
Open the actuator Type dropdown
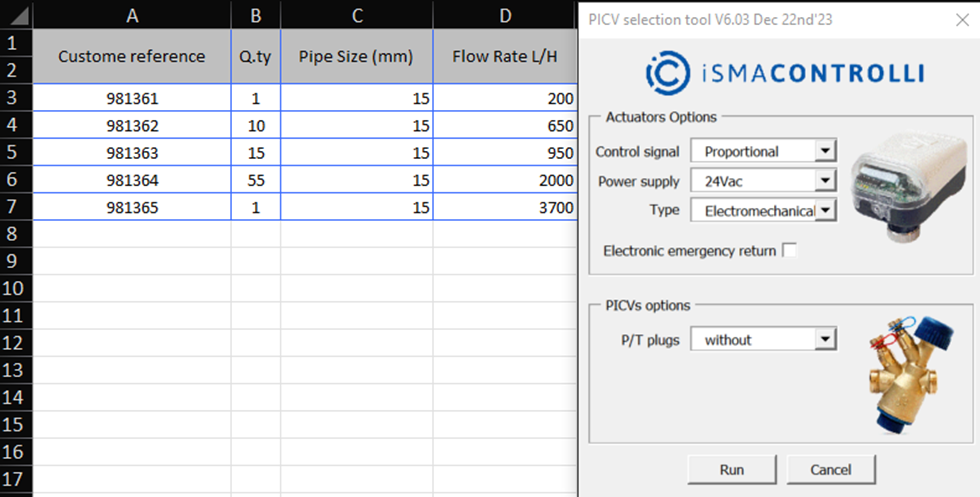coord(824,211)
